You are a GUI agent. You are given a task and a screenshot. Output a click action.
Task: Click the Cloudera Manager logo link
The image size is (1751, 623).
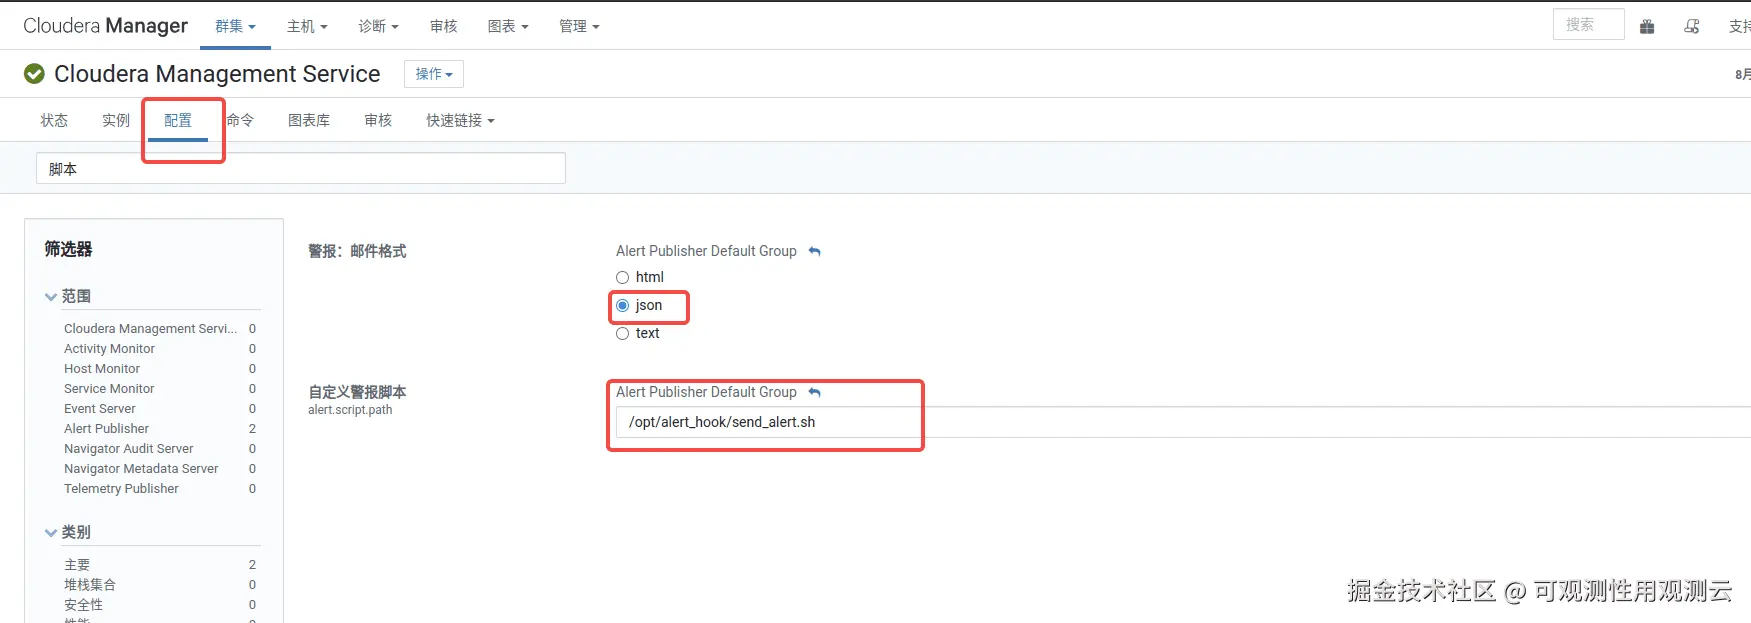click(x=105, y=25)
